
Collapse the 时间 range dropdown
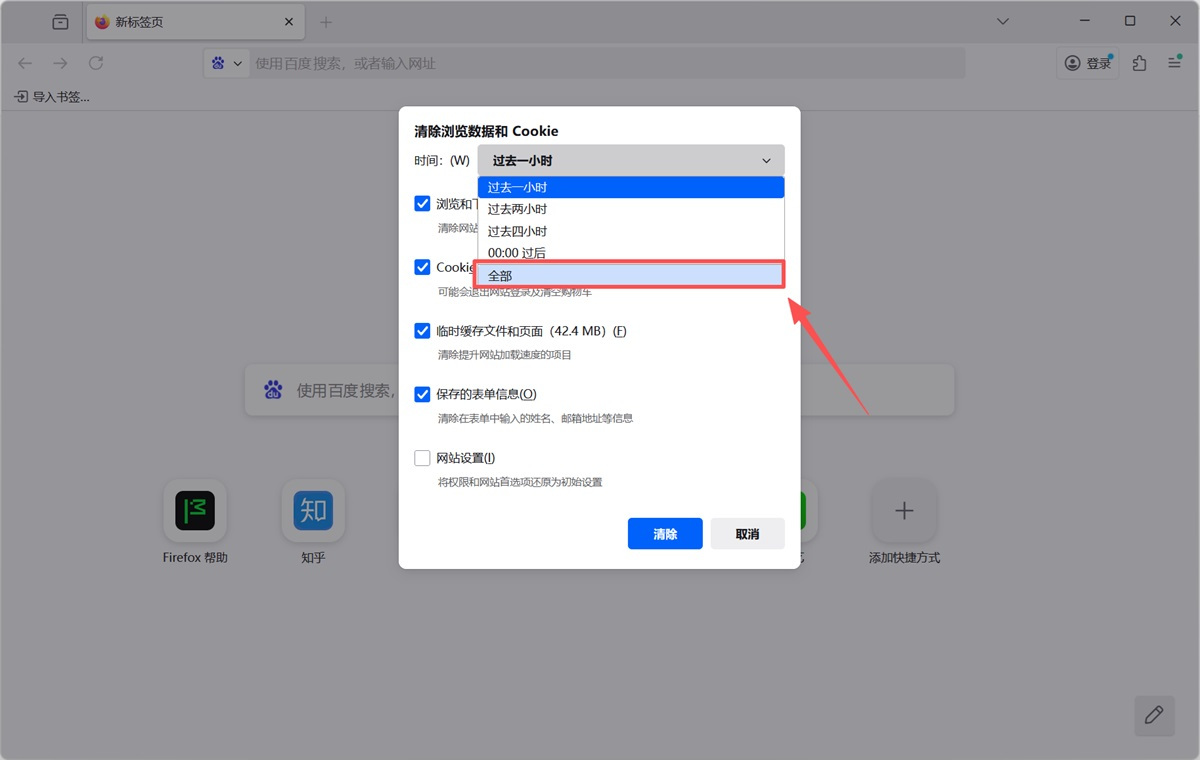point(630,160)
